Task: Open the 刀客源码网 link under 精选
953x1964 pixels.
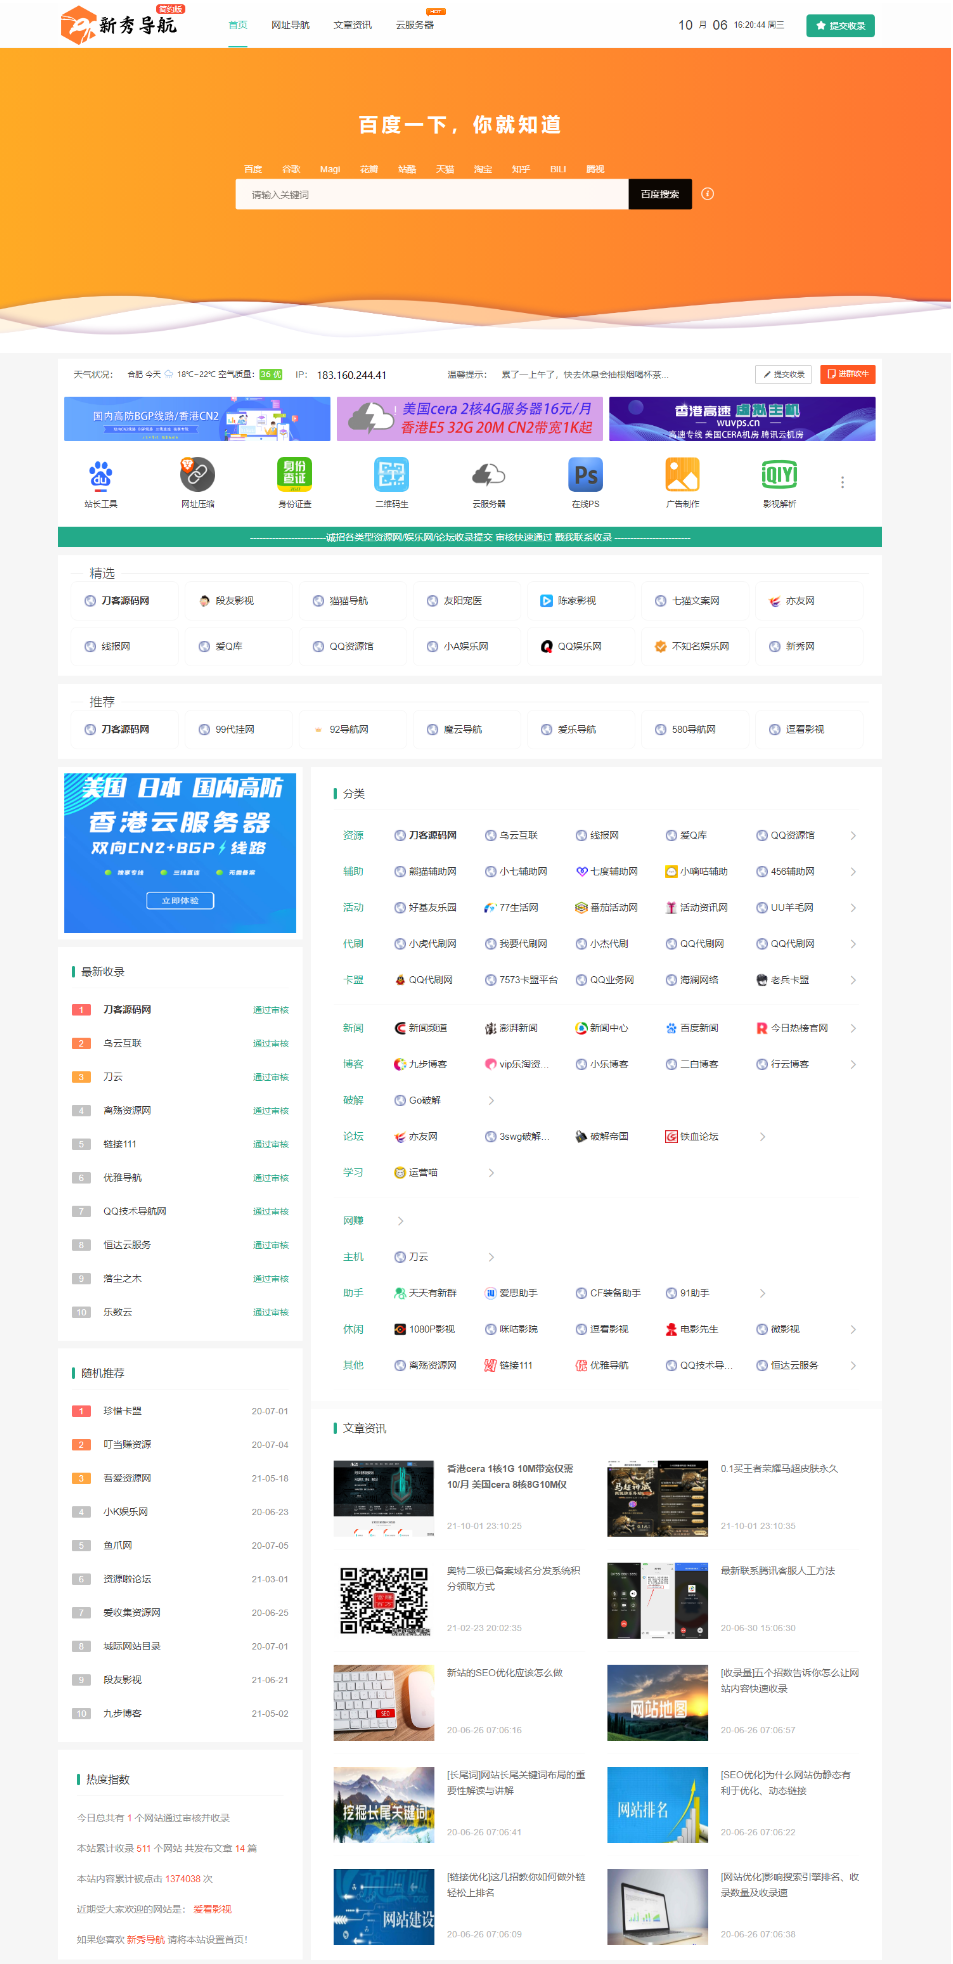Action: click(x=118, y=601)
